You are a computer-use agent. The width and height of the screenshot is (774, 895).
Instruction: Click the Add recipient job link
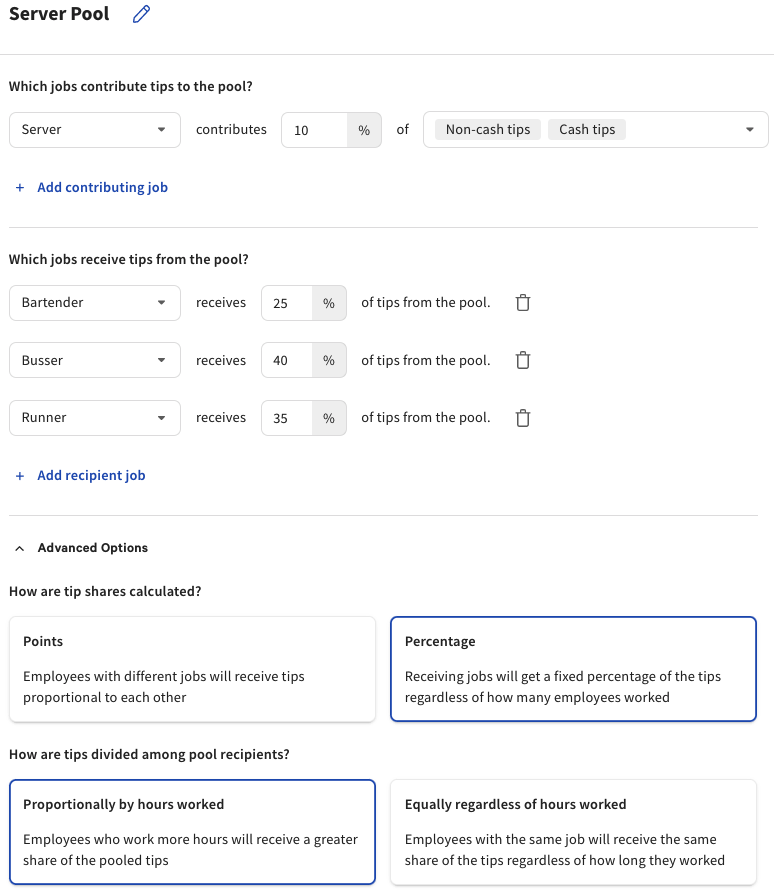(91, 475)
